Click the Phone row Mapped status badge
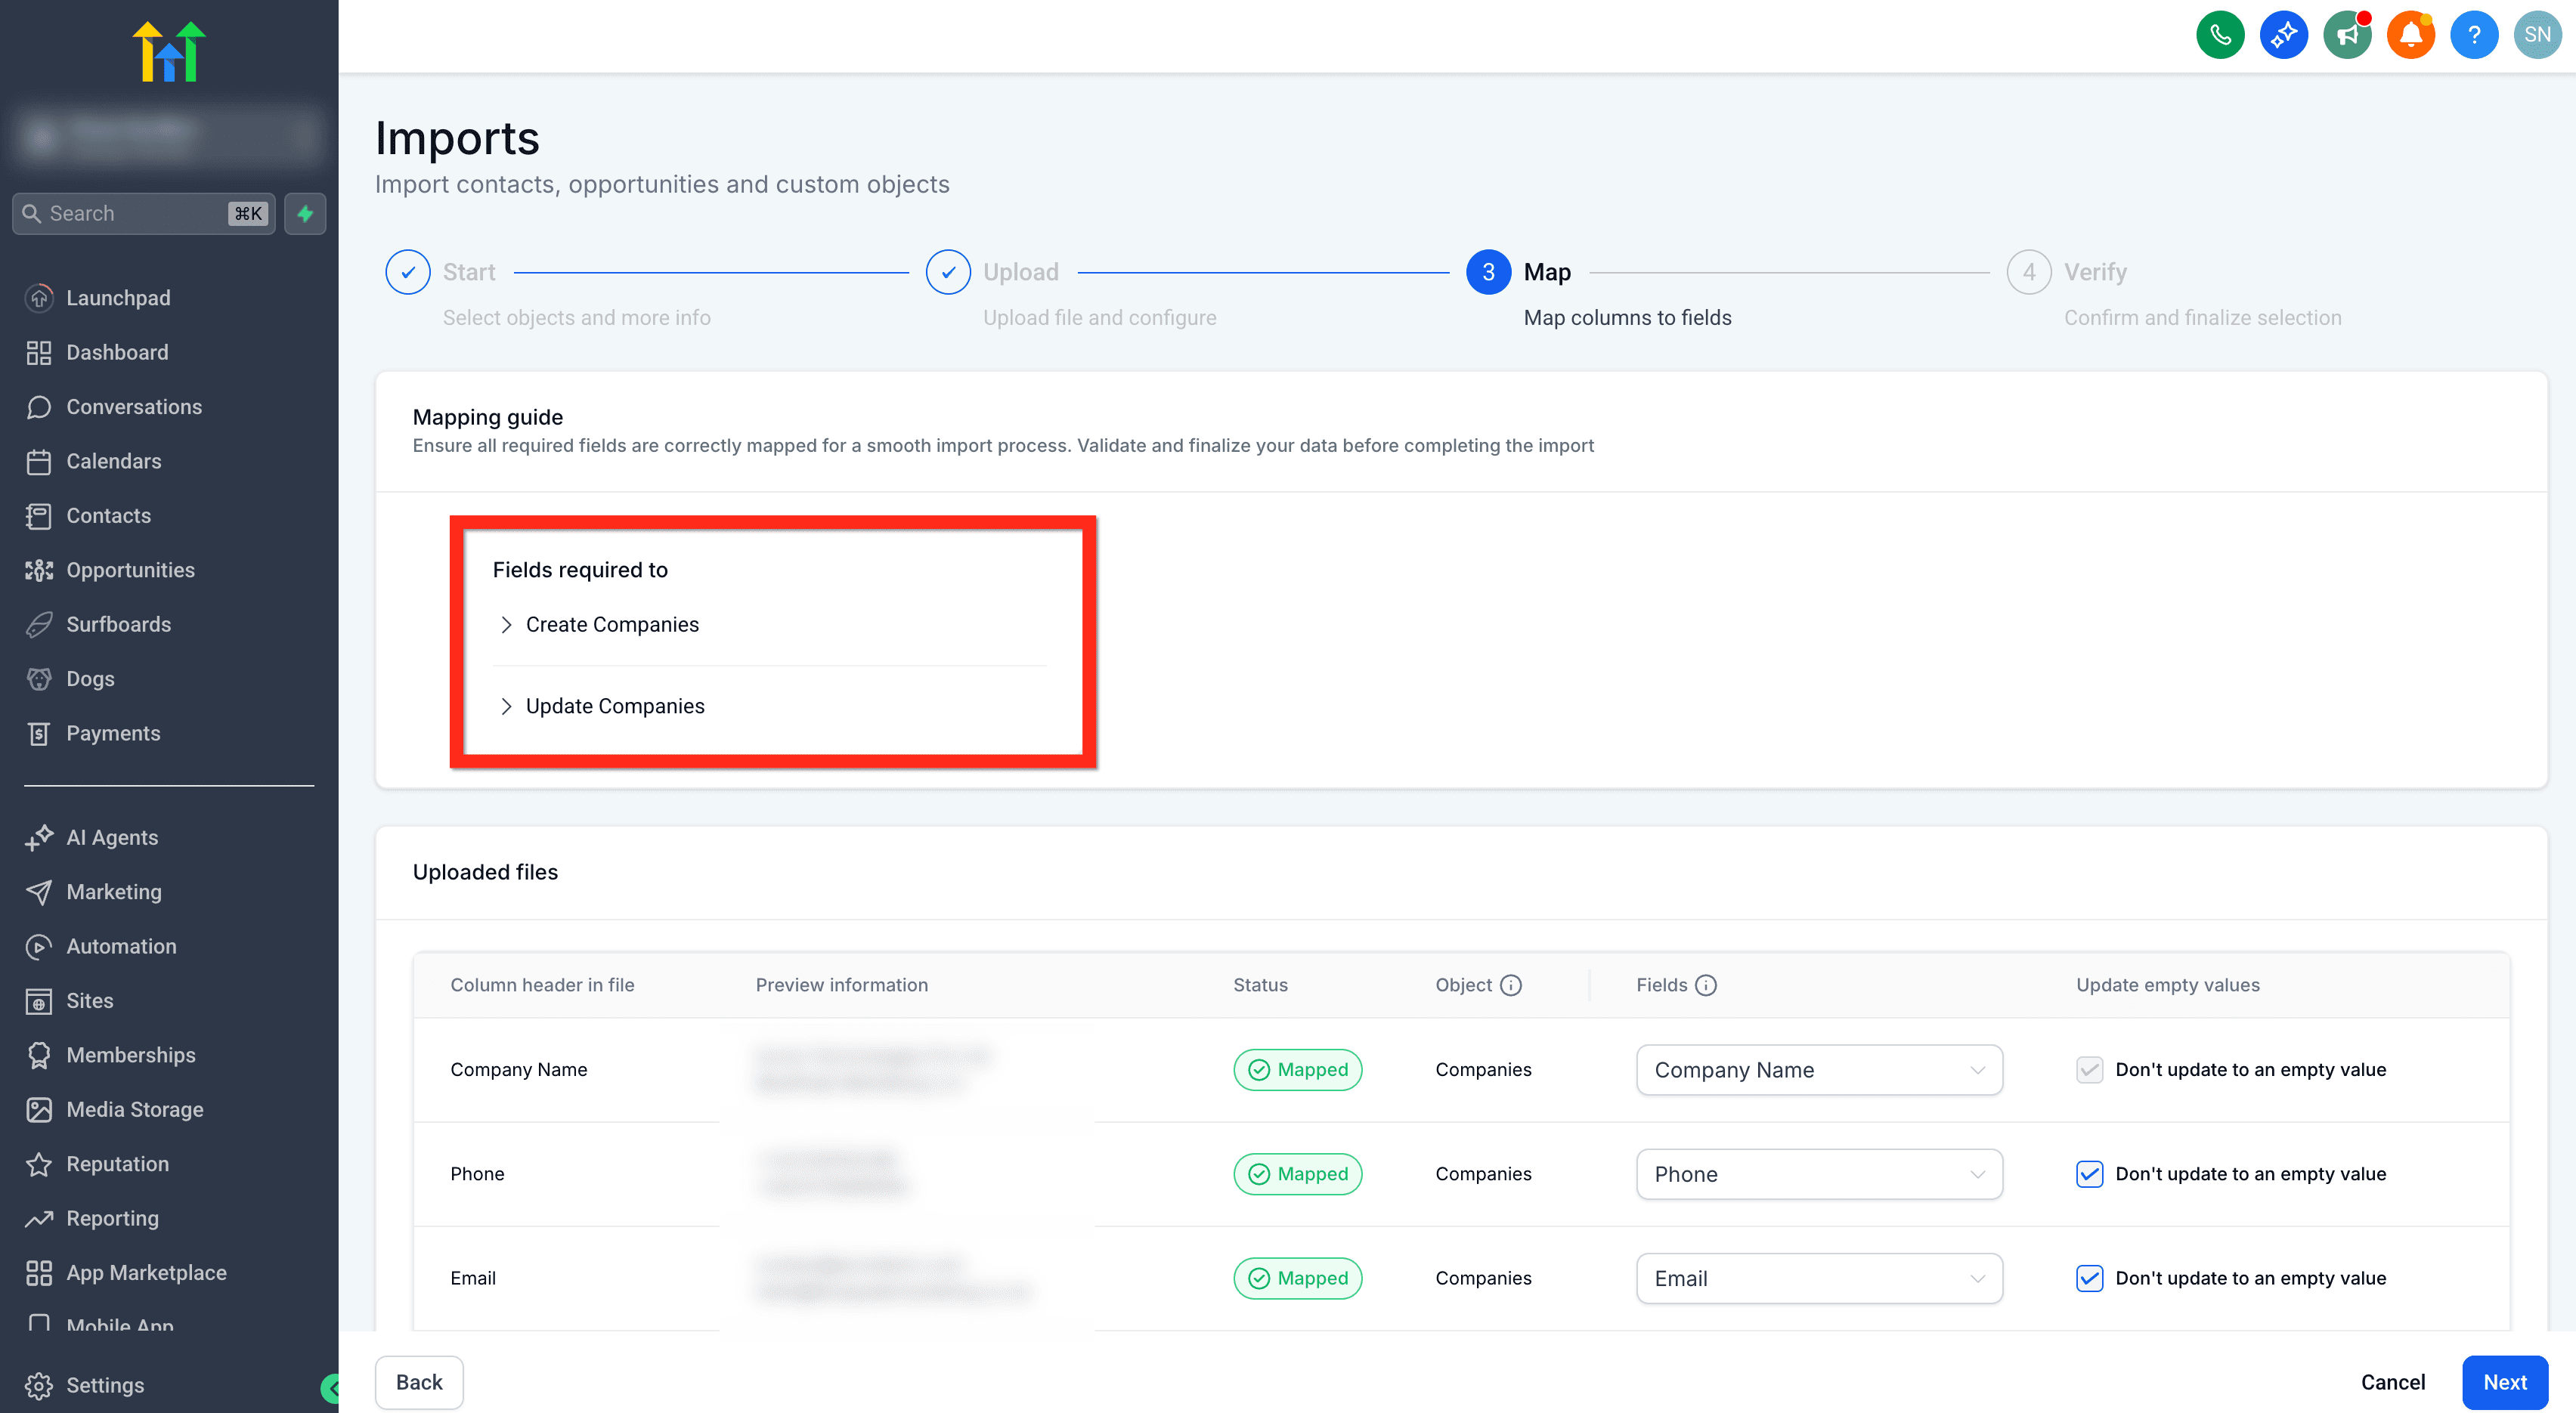This screenshot has height=1413, width=2576. tap(1297, 1174)
